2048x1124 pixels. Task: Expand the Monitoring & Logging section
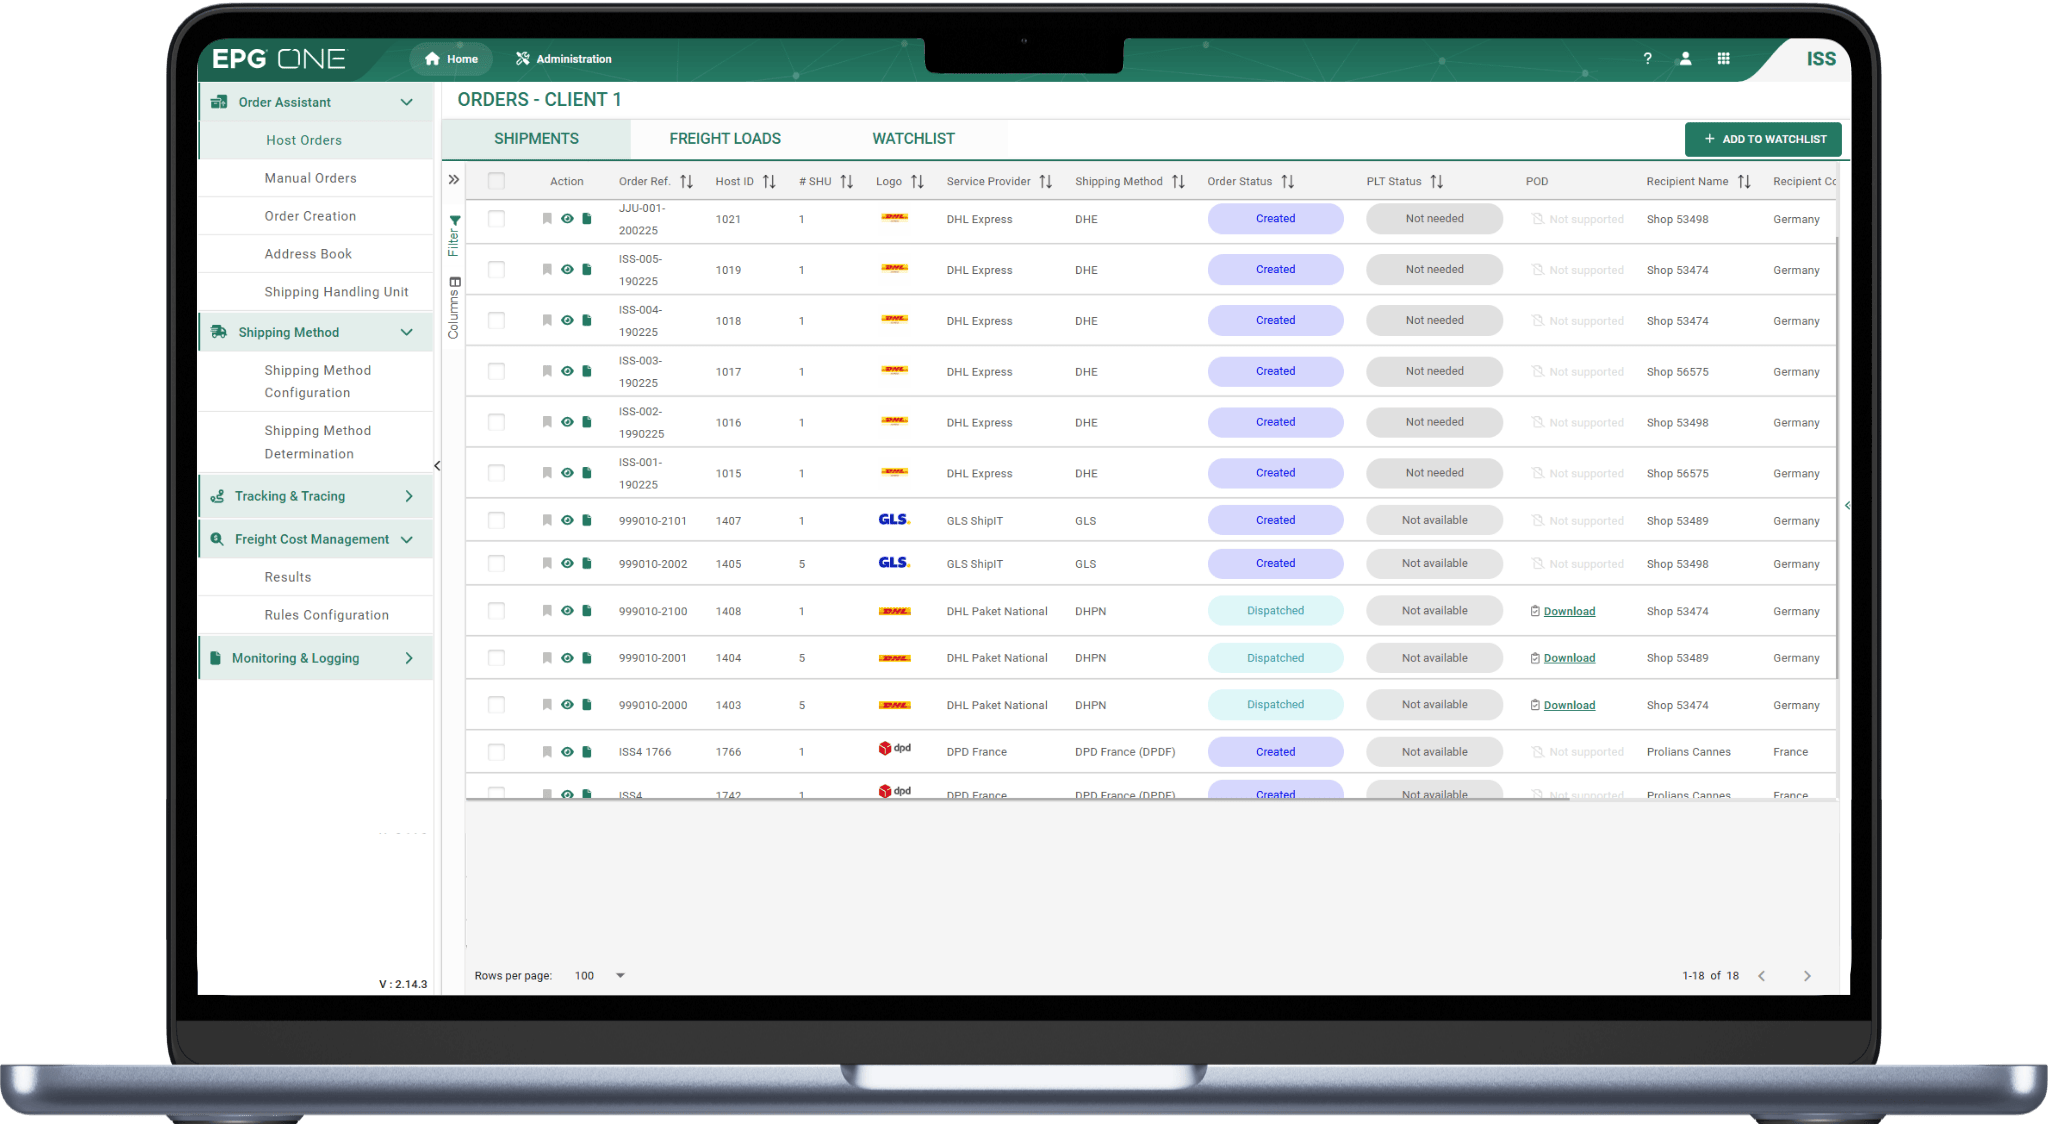(409, 659)
